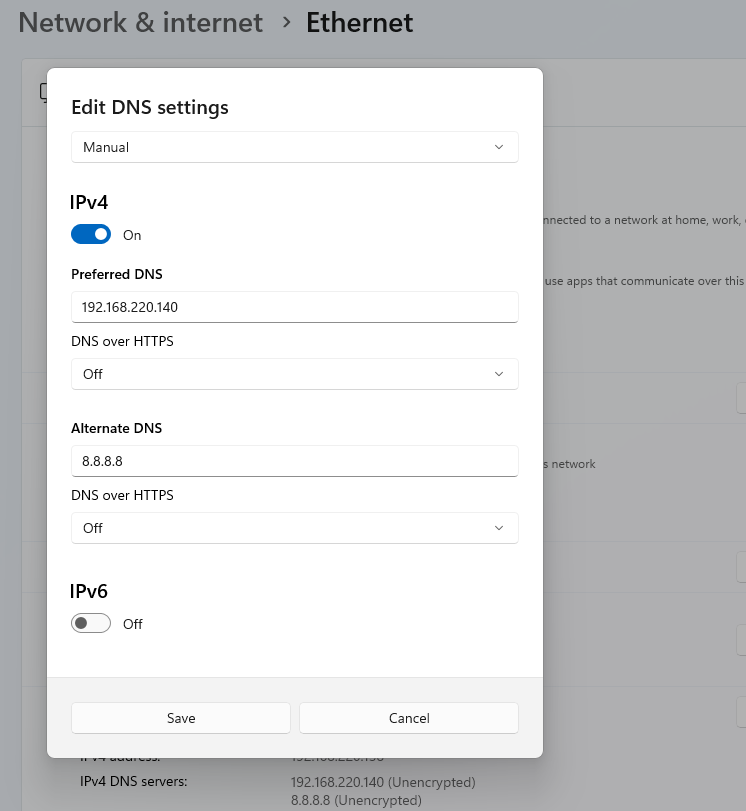The height and width of the screenshot is (811, 746).
Task: Go back to Network & internet breadcrumb
Action: (141, 23)
